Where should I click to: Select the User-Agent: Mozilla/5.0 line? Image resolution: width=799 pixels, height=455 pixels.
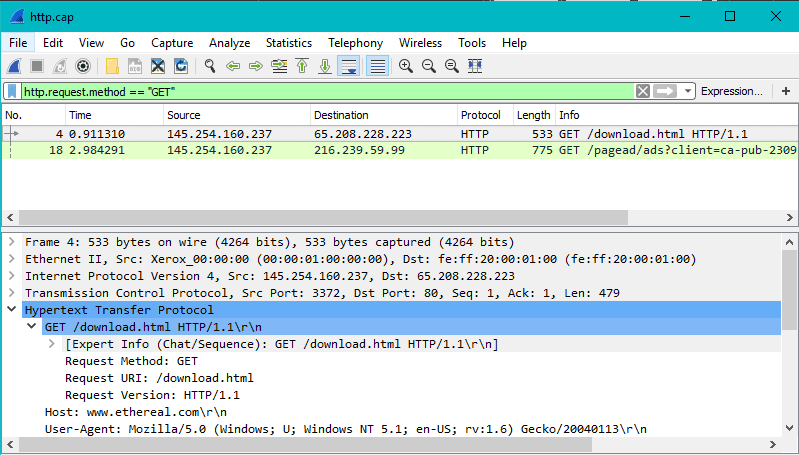point(345,429)
